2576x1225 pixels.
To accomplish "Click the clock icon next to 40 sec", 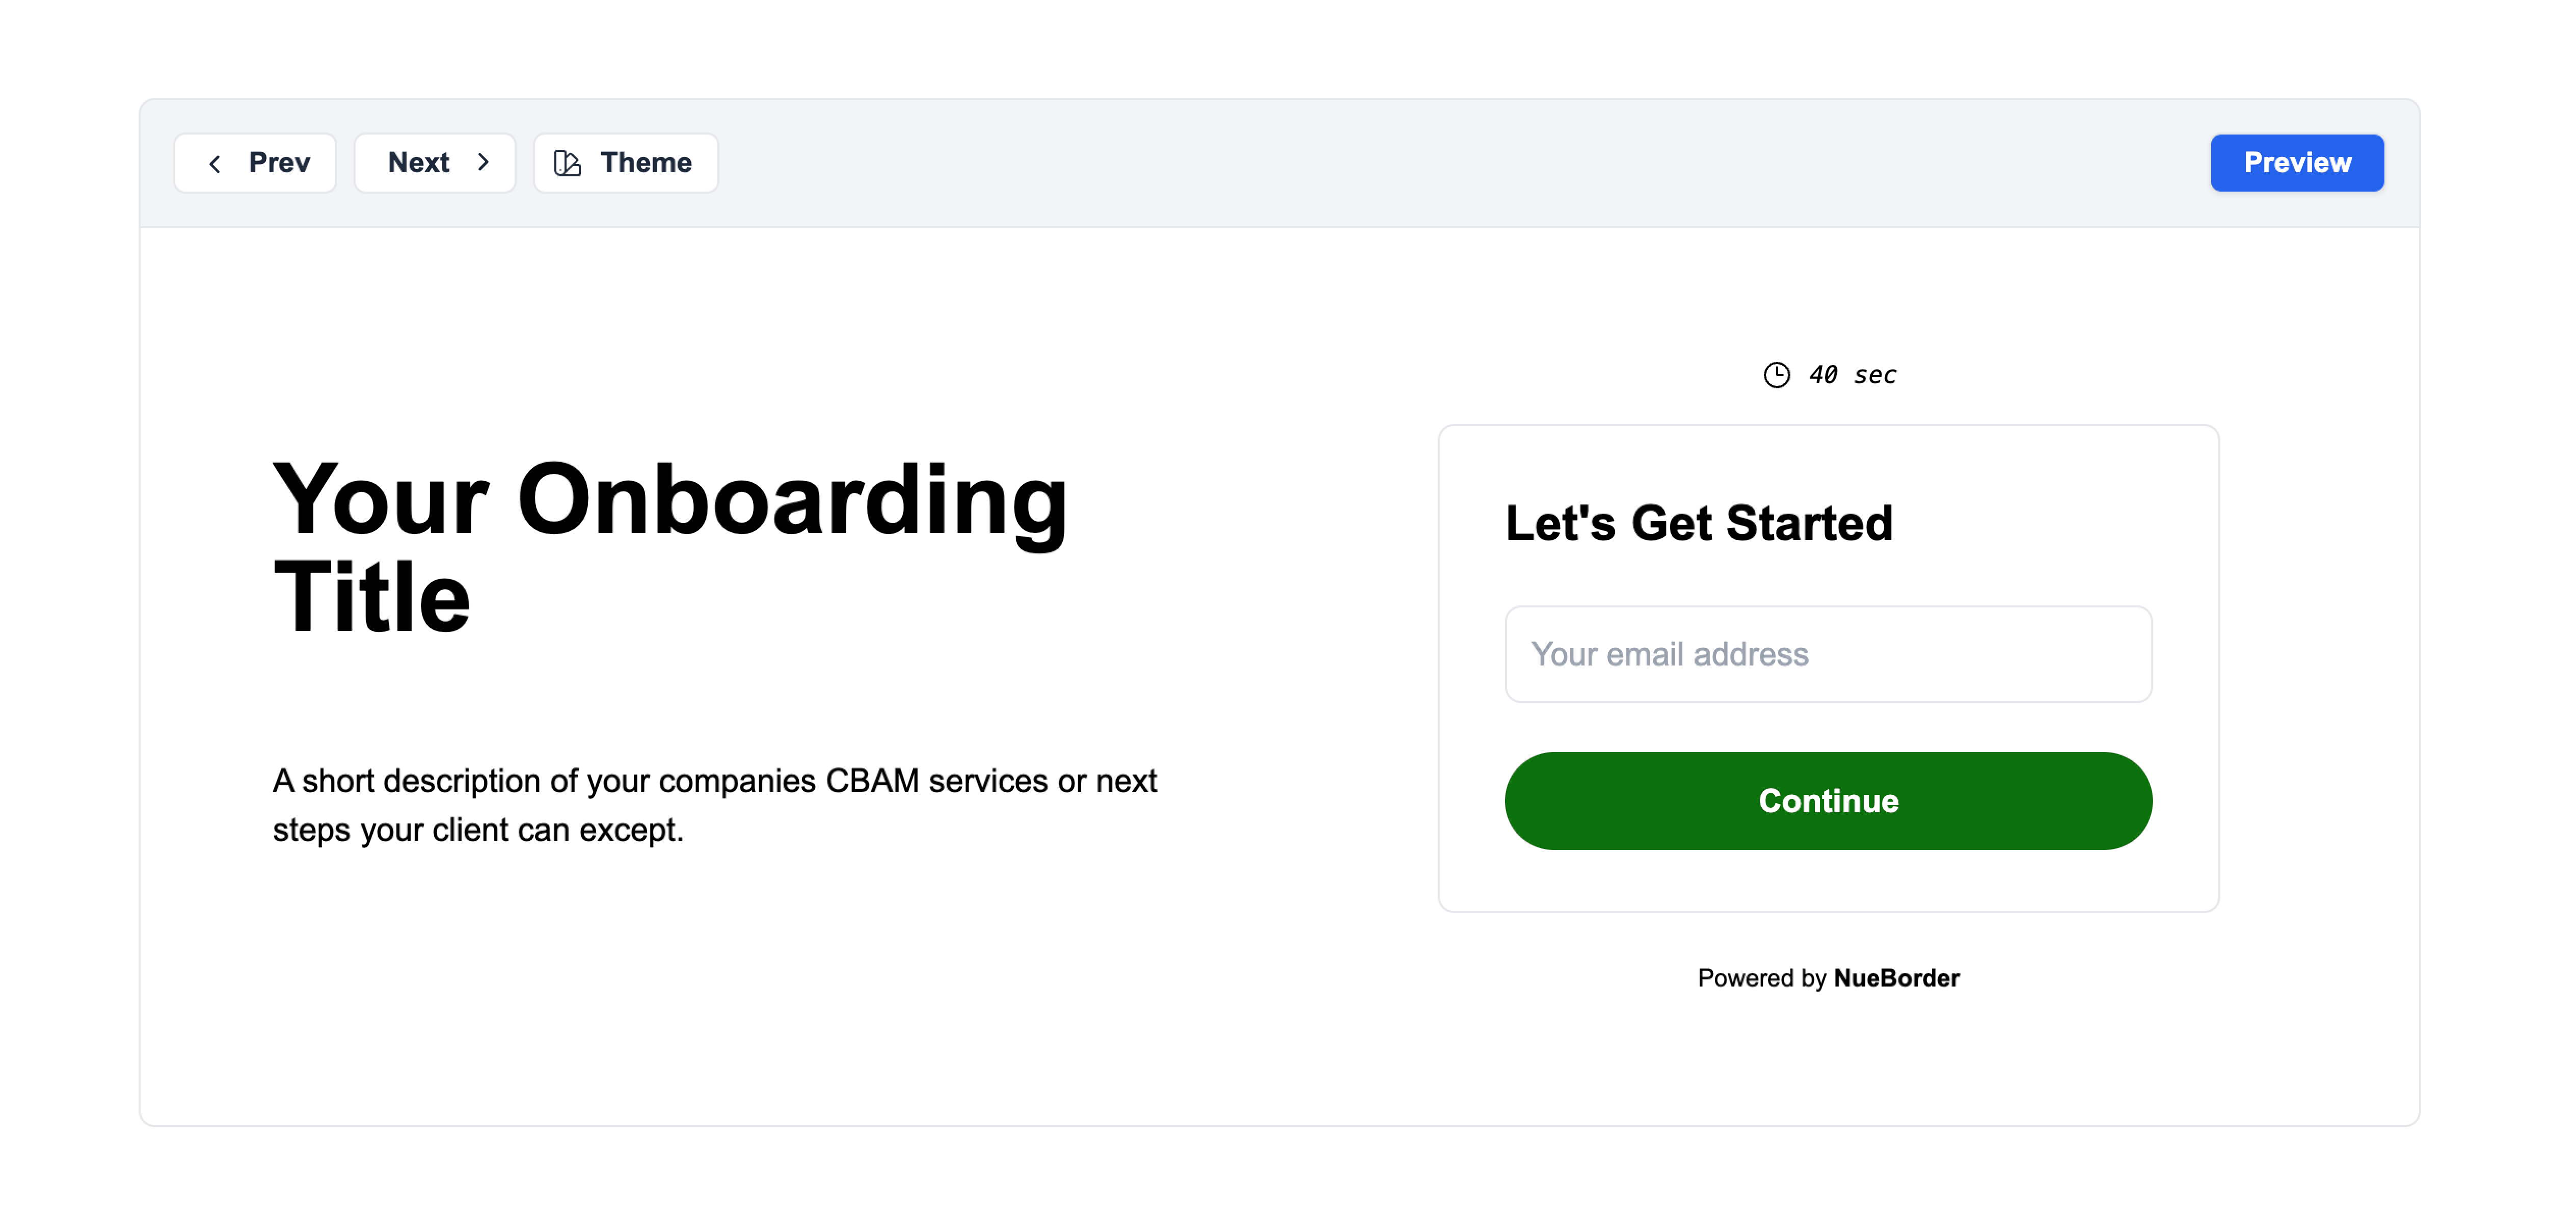I will pyautogui.click(x=1776, y=375).
